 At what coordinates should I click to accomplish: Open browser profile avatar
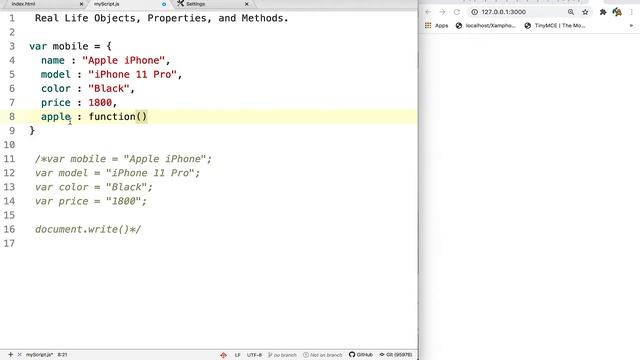pos(617,12)
